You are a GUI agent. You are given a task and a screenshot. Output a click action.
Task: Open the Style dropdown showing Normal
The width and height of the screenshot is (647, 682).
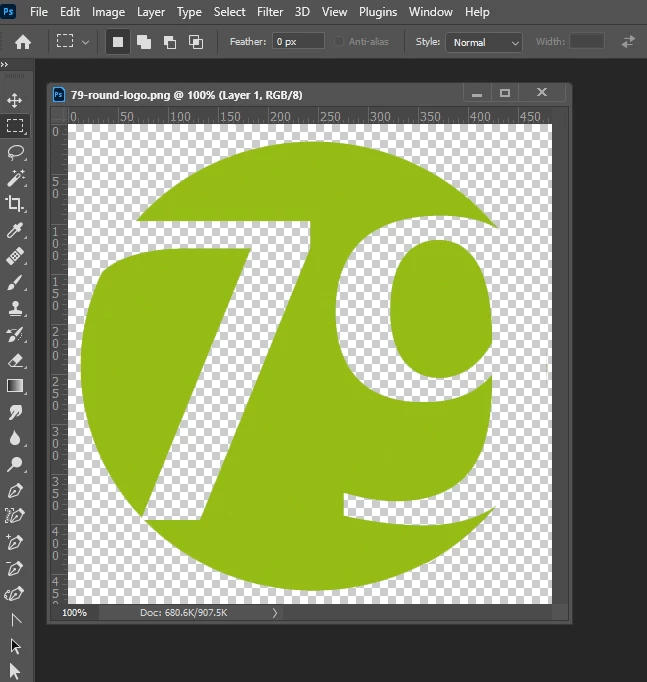point(484,42)
